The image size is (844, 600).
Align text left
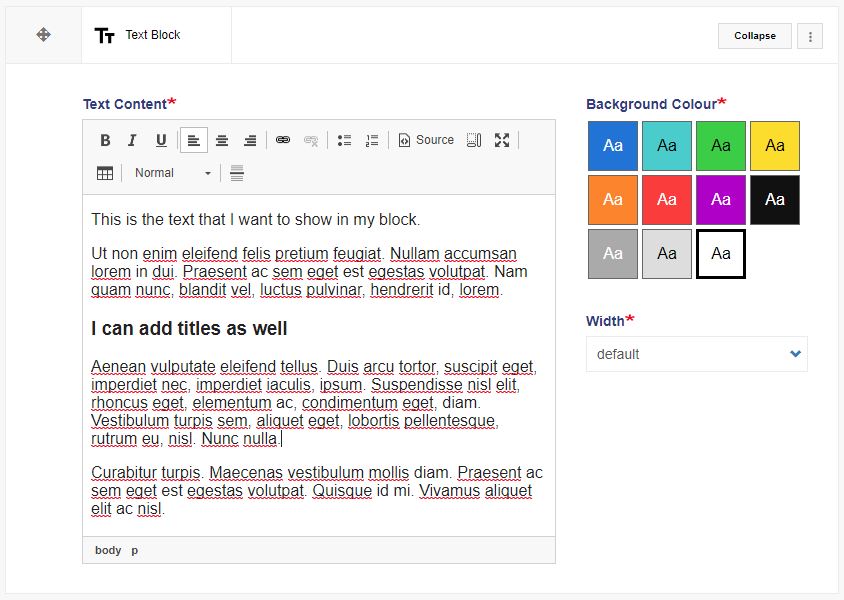(194, 140)
